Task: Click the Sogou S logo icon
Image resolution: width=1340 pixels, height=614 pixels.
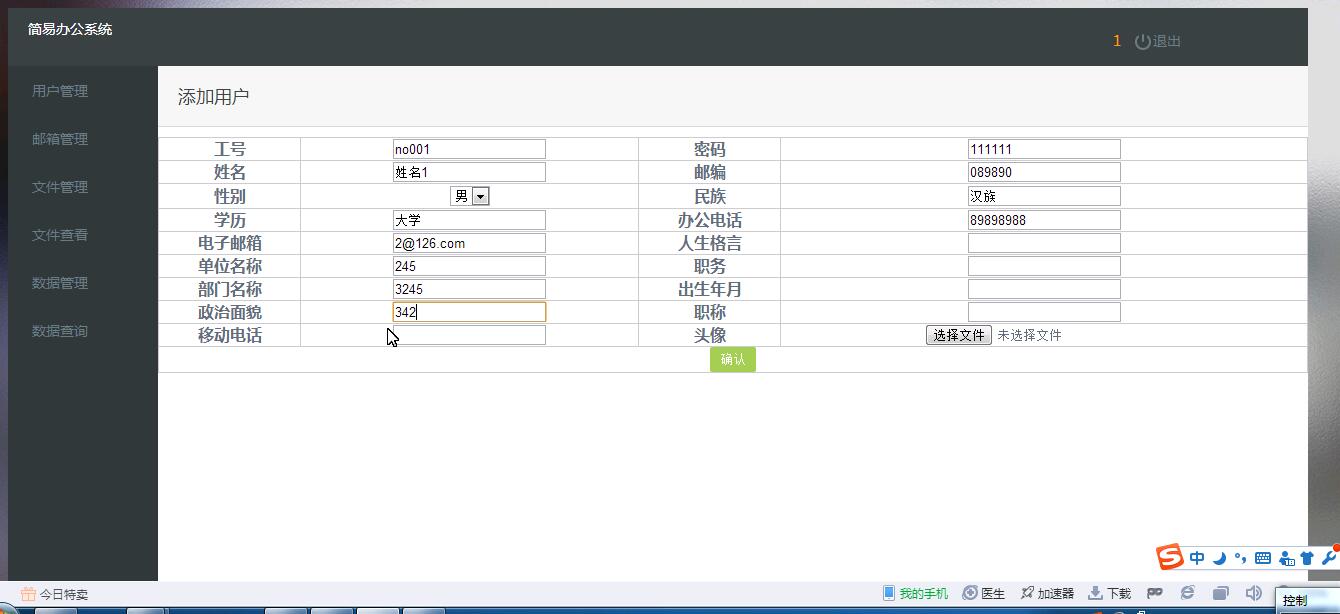Action: click(1170, 557)
